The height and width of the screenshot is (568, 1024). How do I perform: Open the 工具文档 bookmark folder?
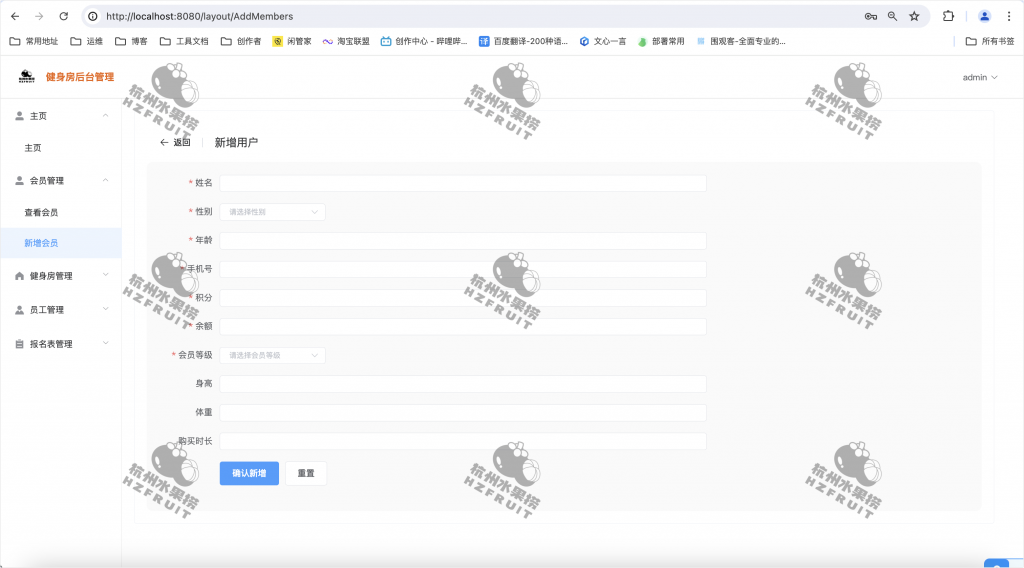click(184, 41)
